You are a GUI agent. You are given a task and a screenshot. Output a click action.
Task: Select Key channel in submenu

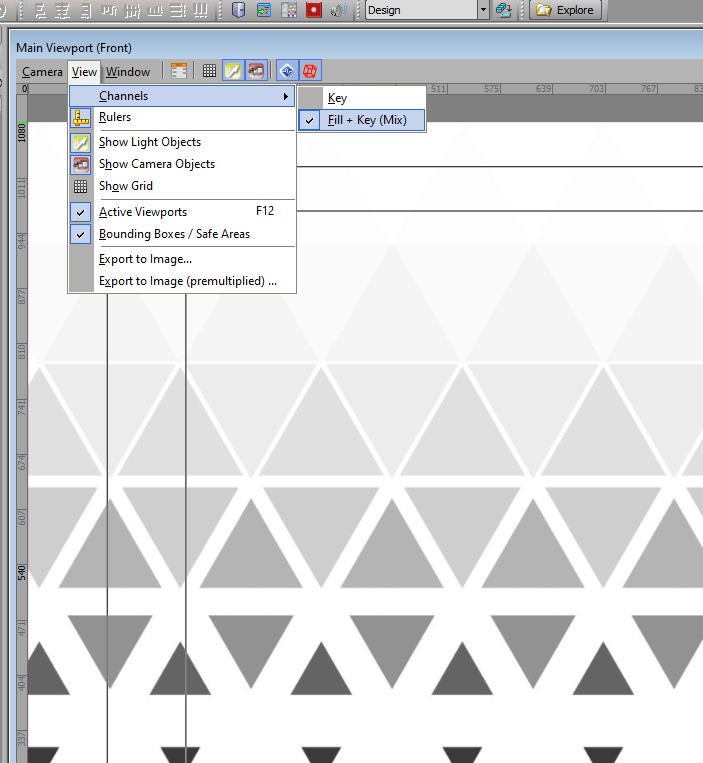[361, 98]
